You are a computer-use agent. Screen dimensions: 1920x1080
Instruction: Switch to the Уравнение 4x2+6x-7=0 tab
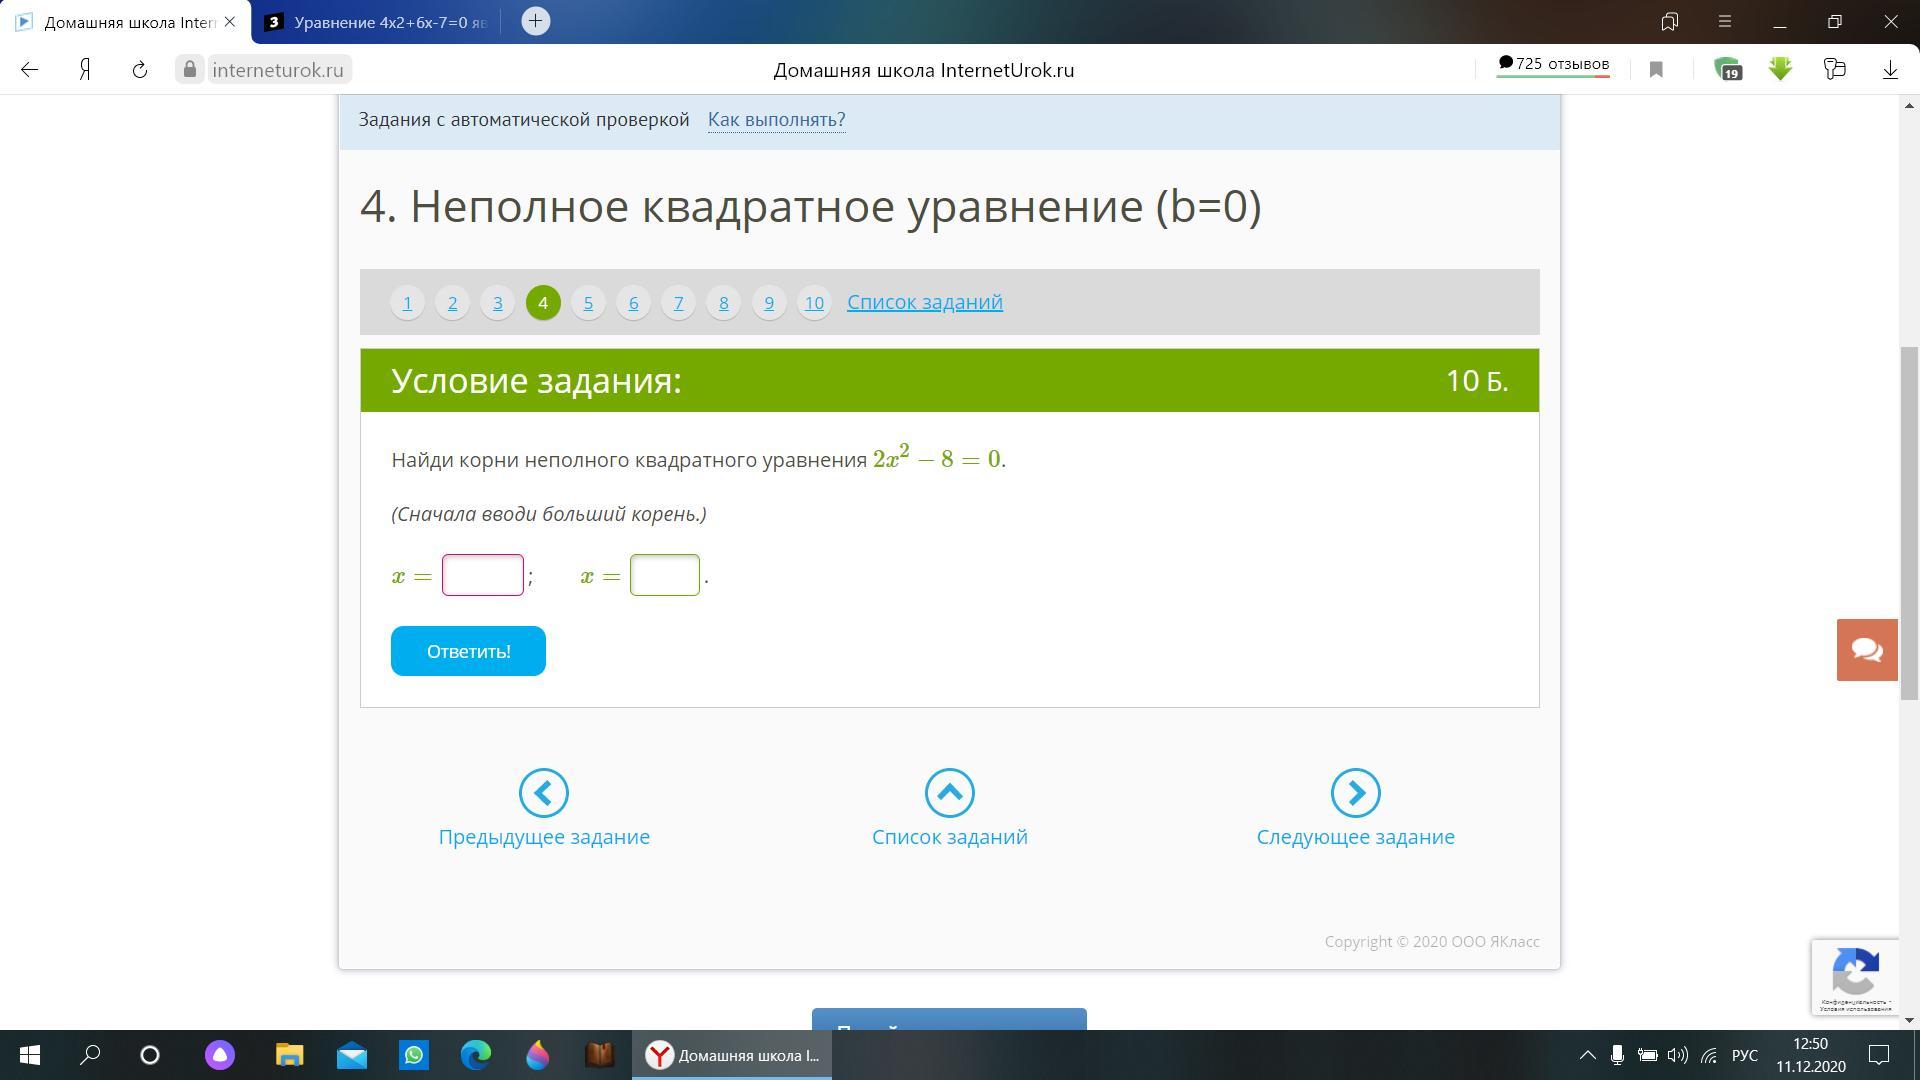(x=380, y=22)
